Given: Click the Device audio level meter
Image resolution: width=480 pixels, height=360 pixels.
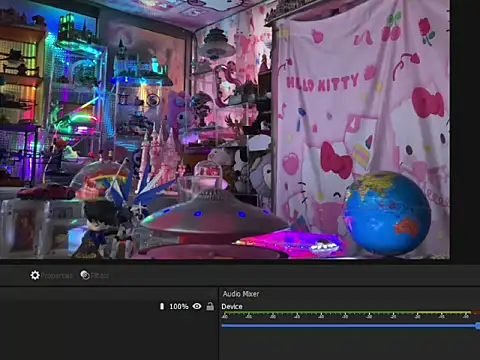Looking at the screenshot, I should click(x=351, y=315).
